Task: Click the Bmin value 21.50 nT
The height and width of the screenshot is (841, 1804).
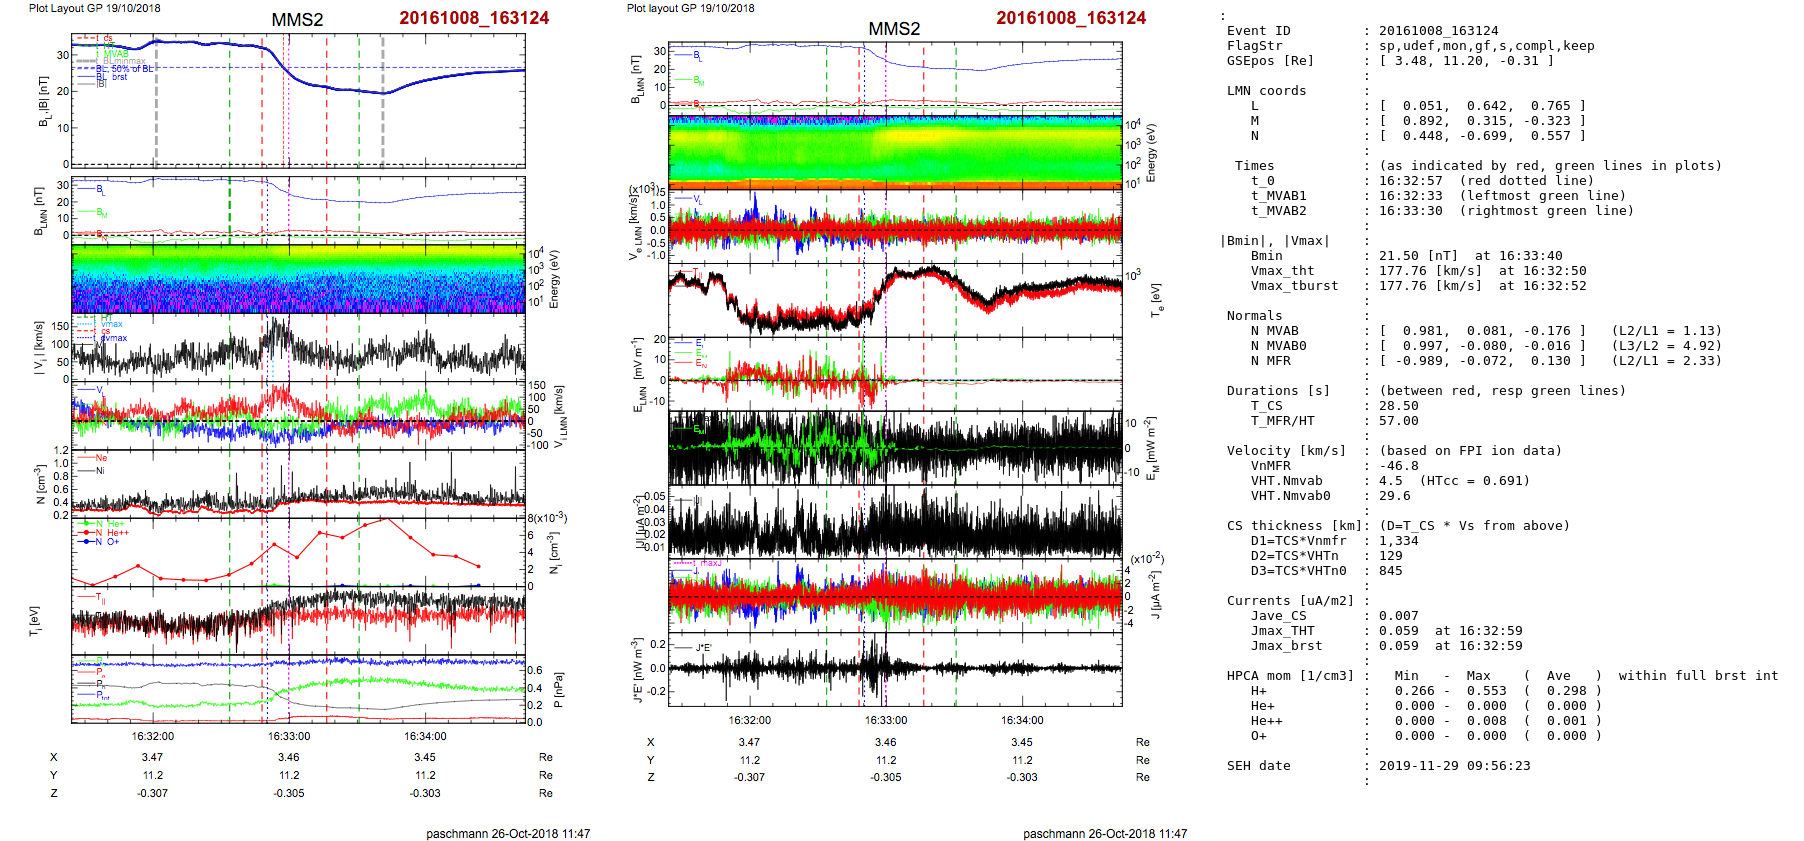Action: tap(1407, 256)
